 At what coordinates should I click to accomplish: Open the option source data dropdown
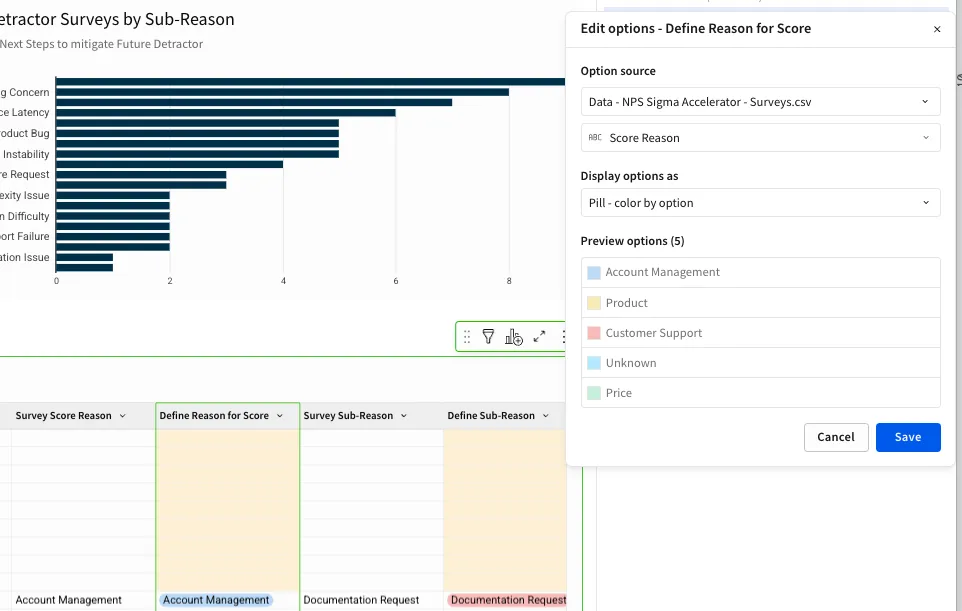pos(760,102)
